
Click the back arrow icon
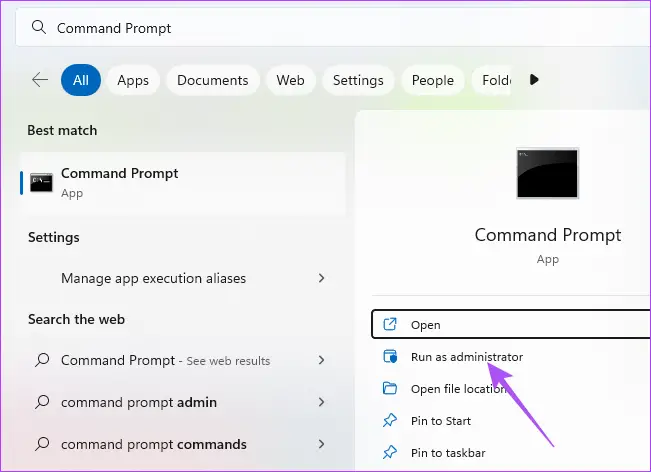[40, 80]
